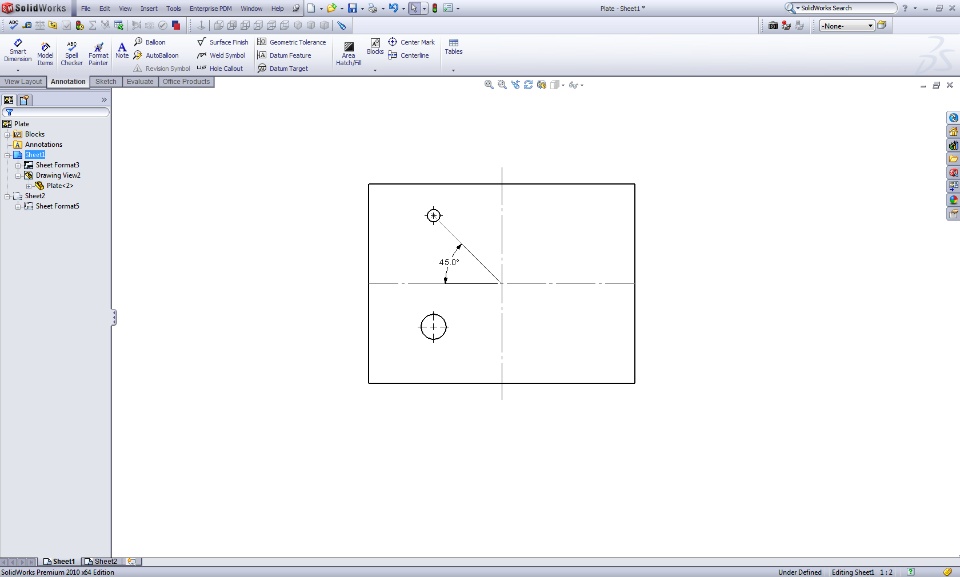This screenshot has height=577, width=960.
Task: Add a Centerline annotation
Action: (408, 55)
